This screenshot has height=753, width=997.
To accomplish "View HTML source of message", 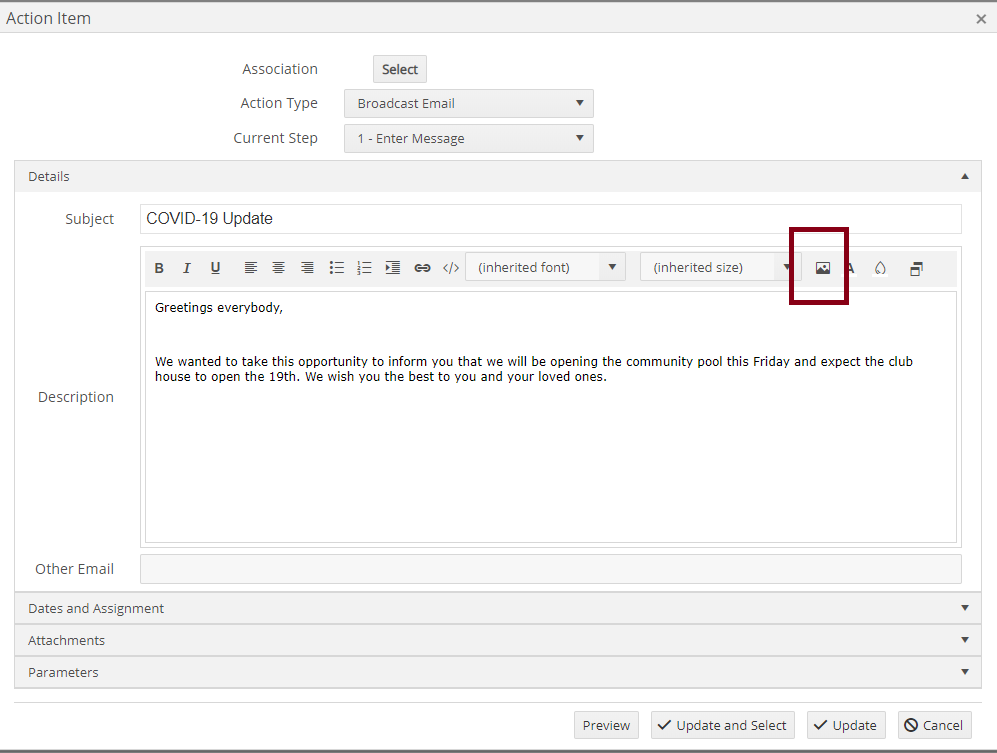I will click(x=451, y=268).
